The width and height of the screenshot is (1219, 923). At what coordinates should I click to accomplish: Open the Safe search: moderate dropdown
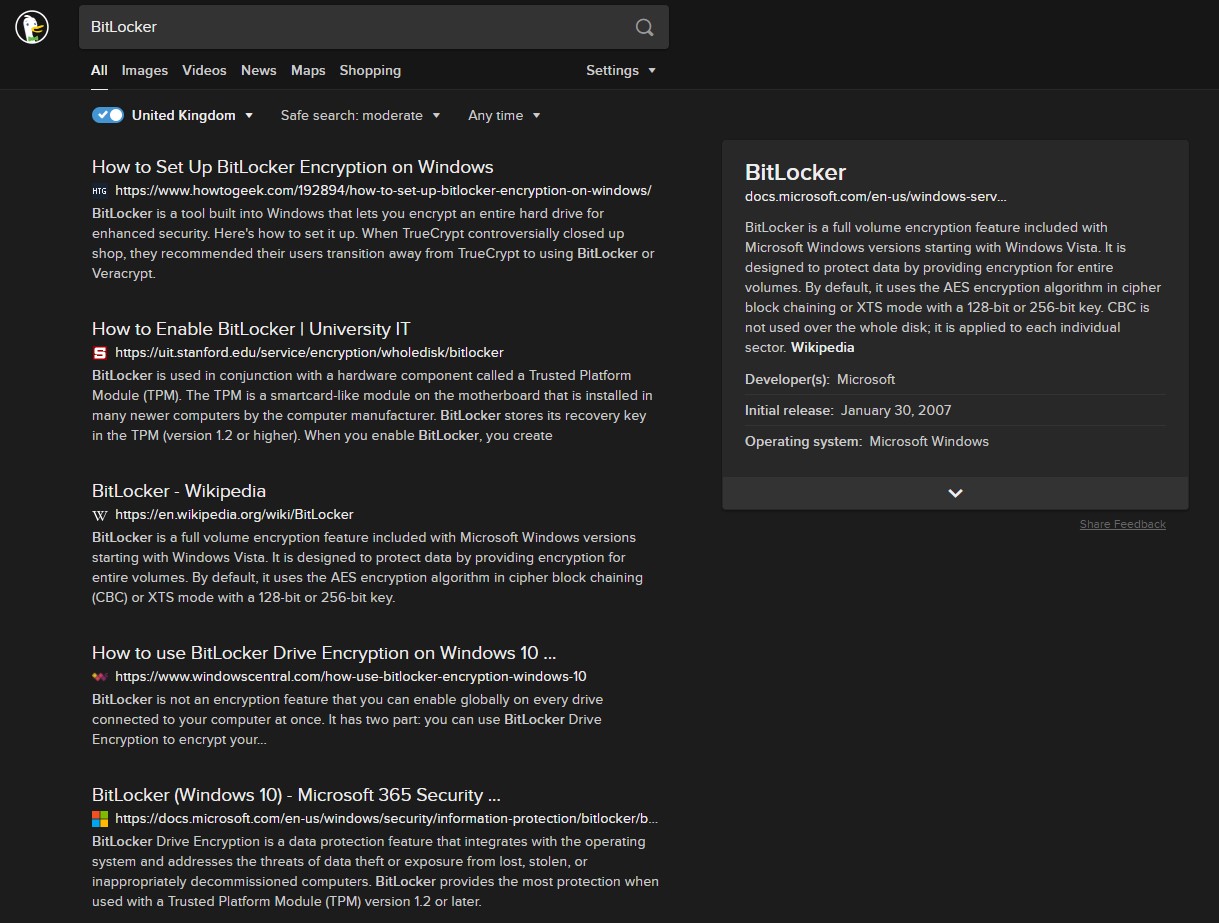pyautogui.click(x=360, y=115)
